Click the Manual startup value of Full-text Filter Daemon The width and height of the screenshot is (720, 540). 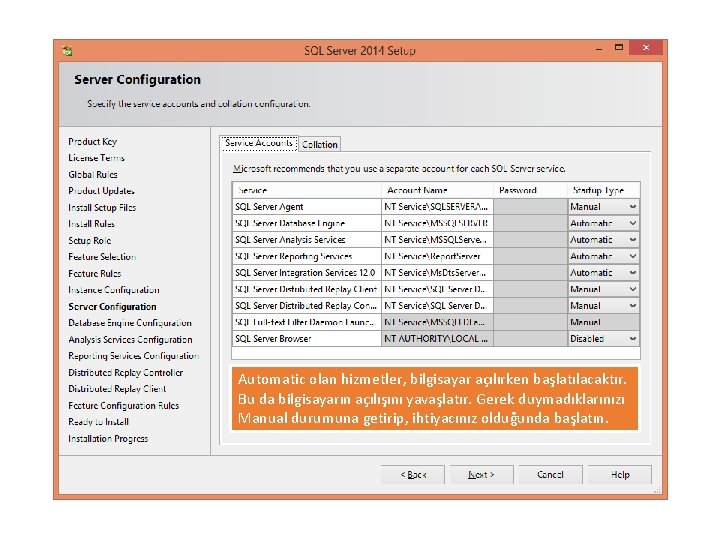click(x=603, y=322)
